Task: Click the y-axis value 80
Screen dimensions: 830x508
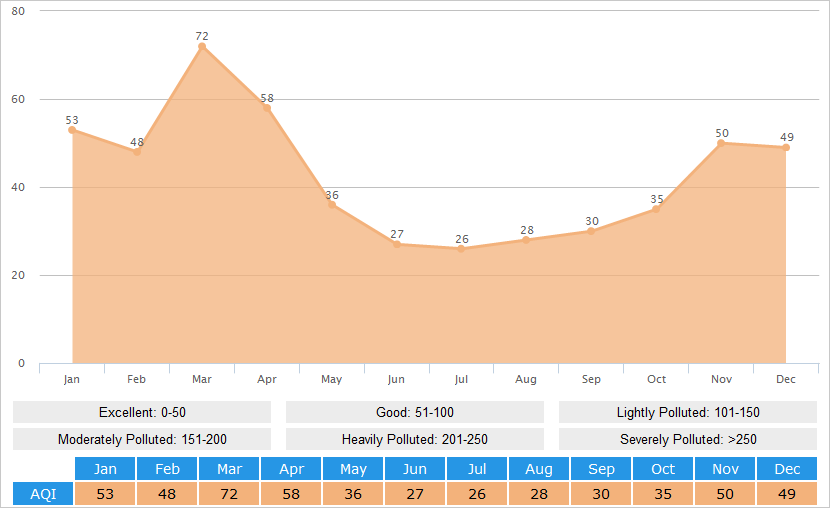Action: pos(18,11)
